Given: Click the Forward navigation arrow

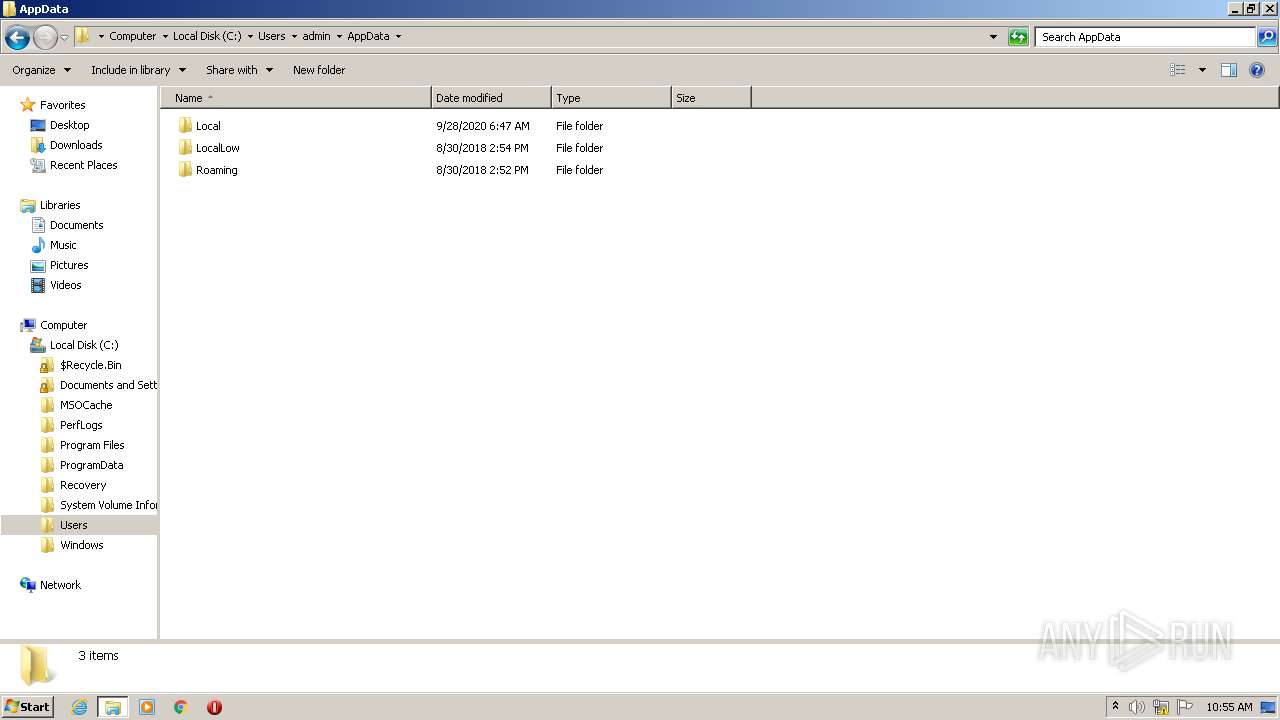Looking at the screenshot, I should tap(45, 38).
